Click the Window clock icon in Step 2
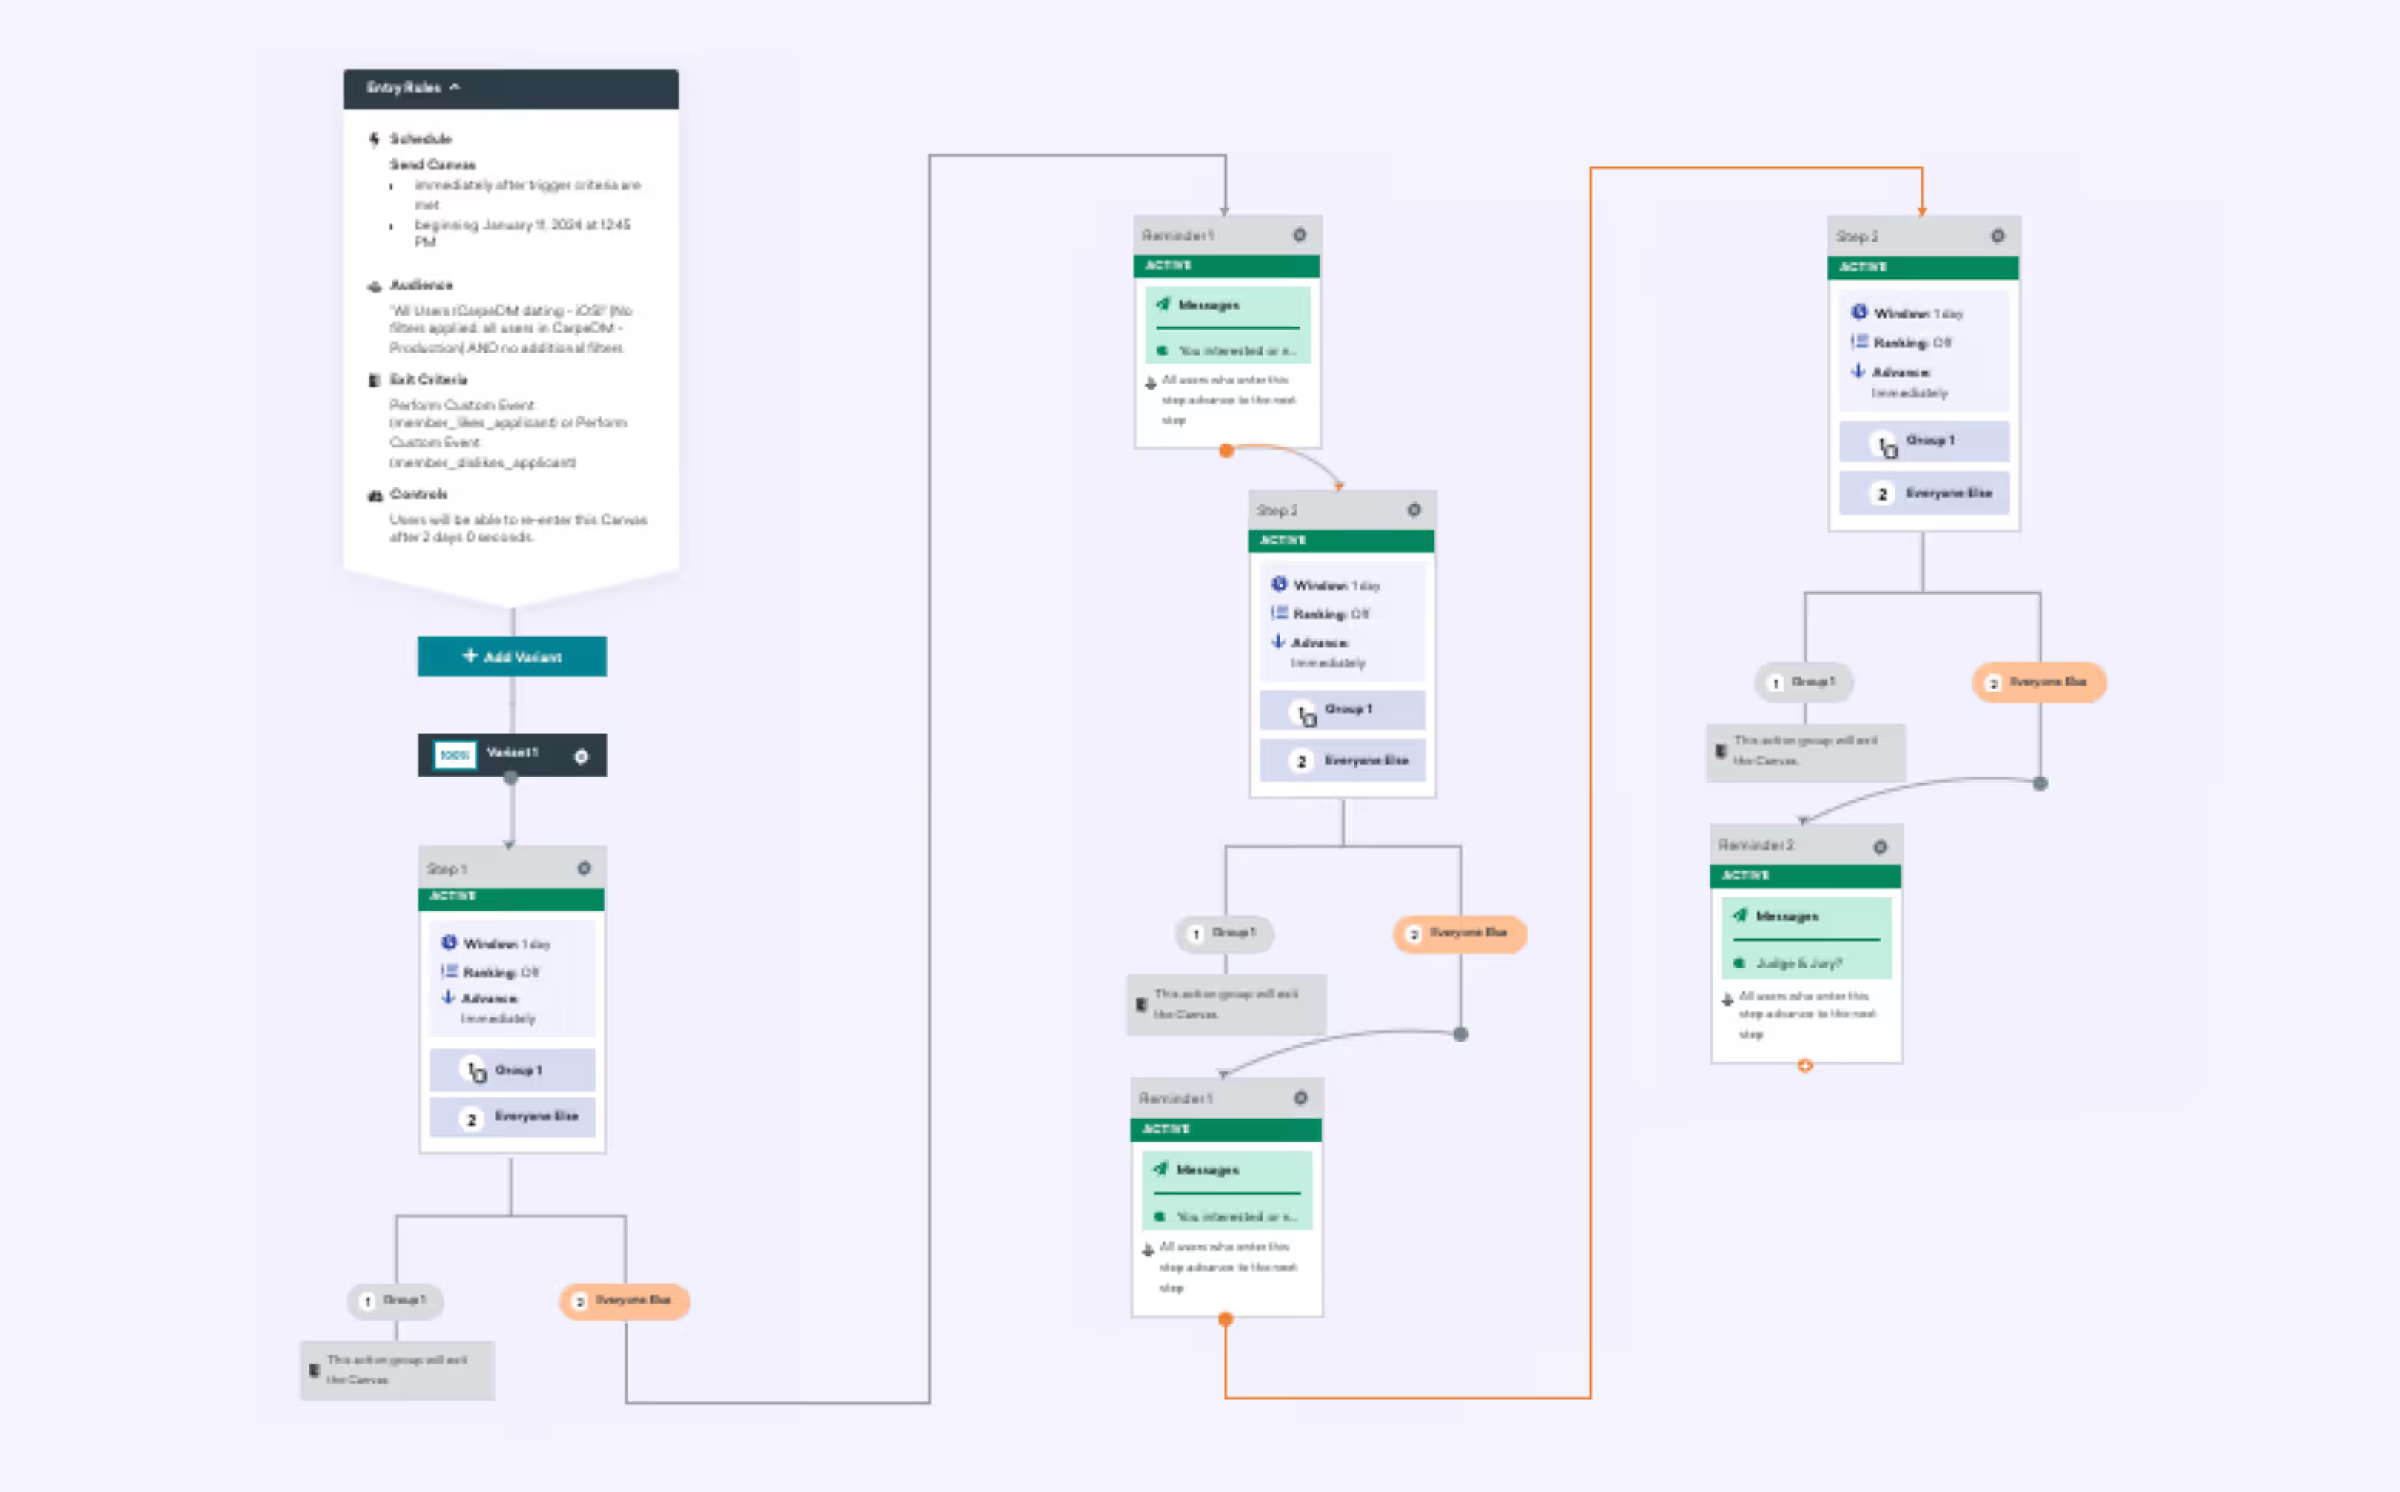The height and width of the screenshot is (1492, 2400). 1279,584
